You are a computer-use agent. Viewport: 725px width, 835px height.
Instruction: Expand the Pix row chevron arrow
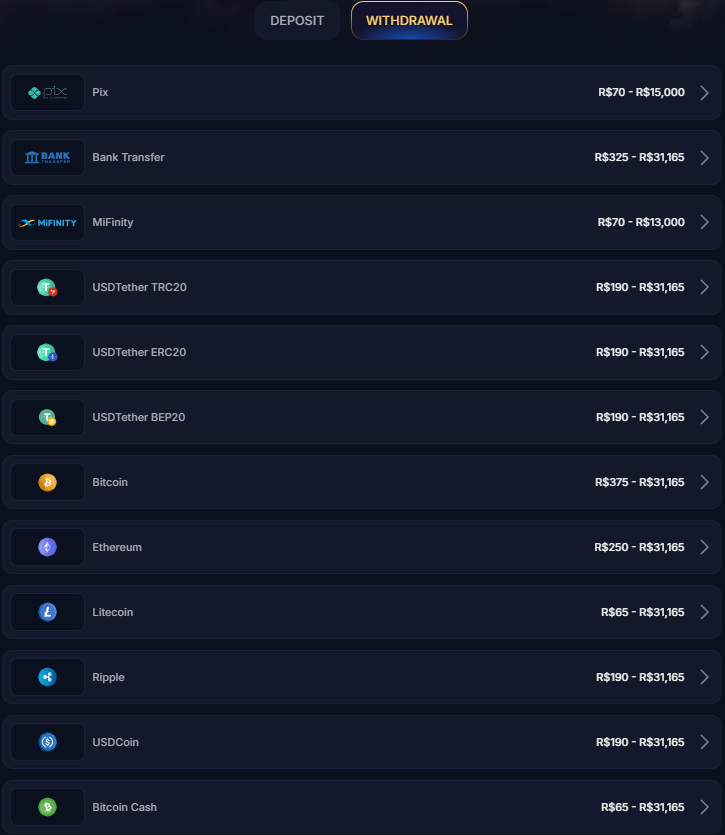point(705,93)
